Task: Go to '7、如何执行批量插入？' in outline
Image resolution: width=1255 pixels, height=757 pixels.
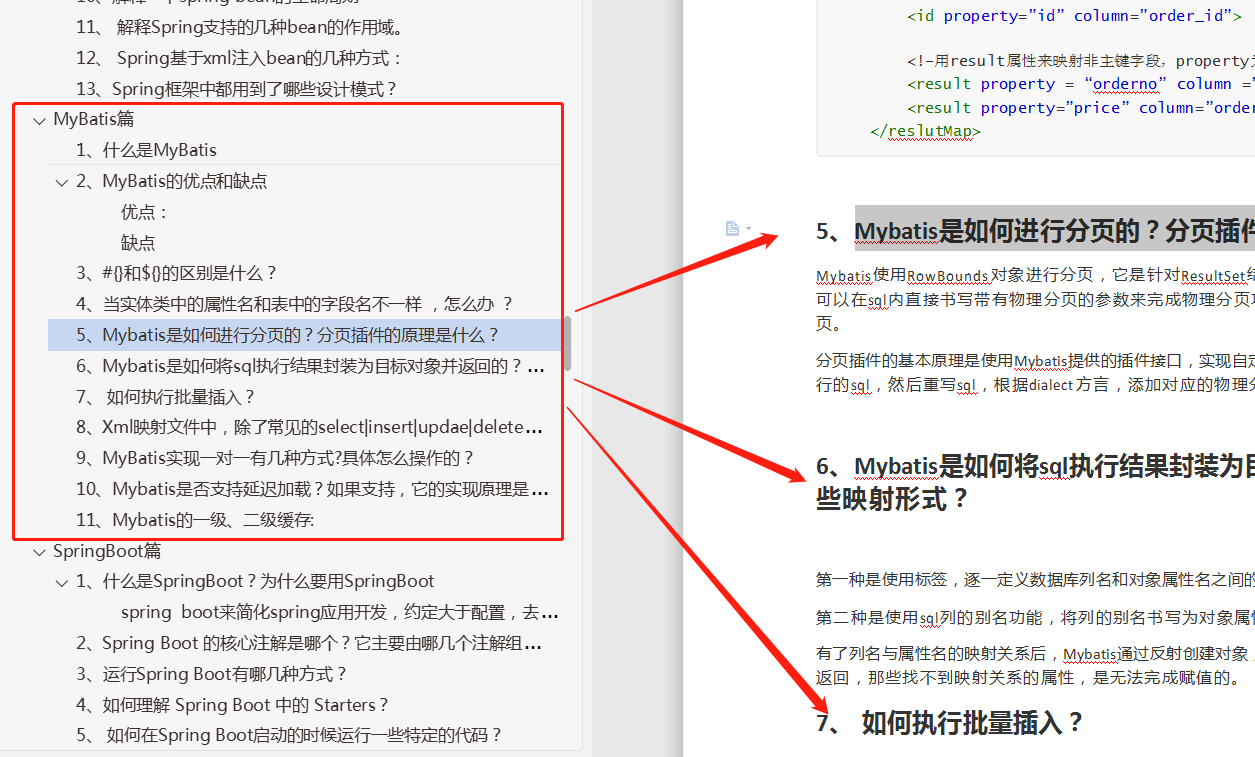Action: [166, 397]
